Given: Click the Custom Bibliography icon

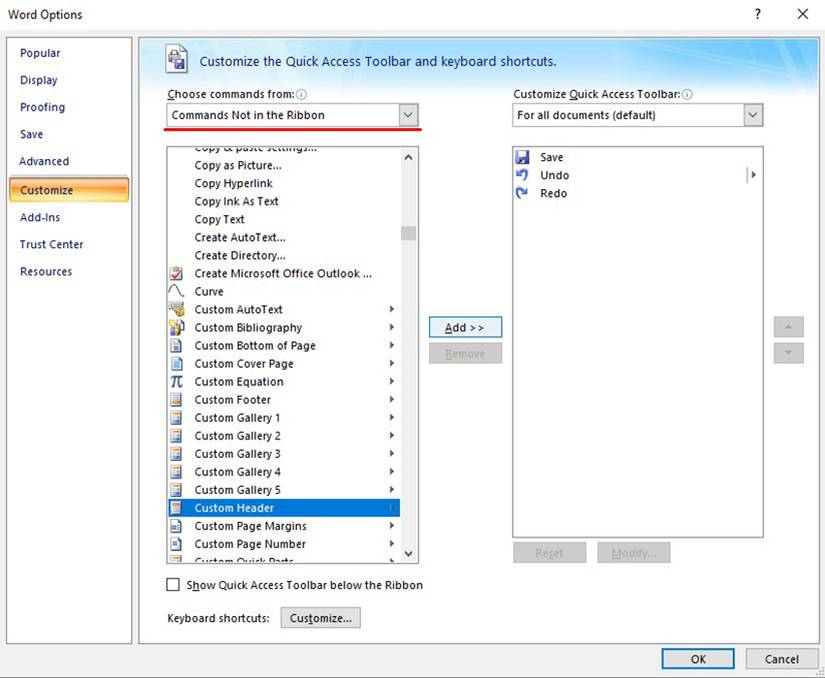Looking at the screenshot, I should tap(176, 327).
